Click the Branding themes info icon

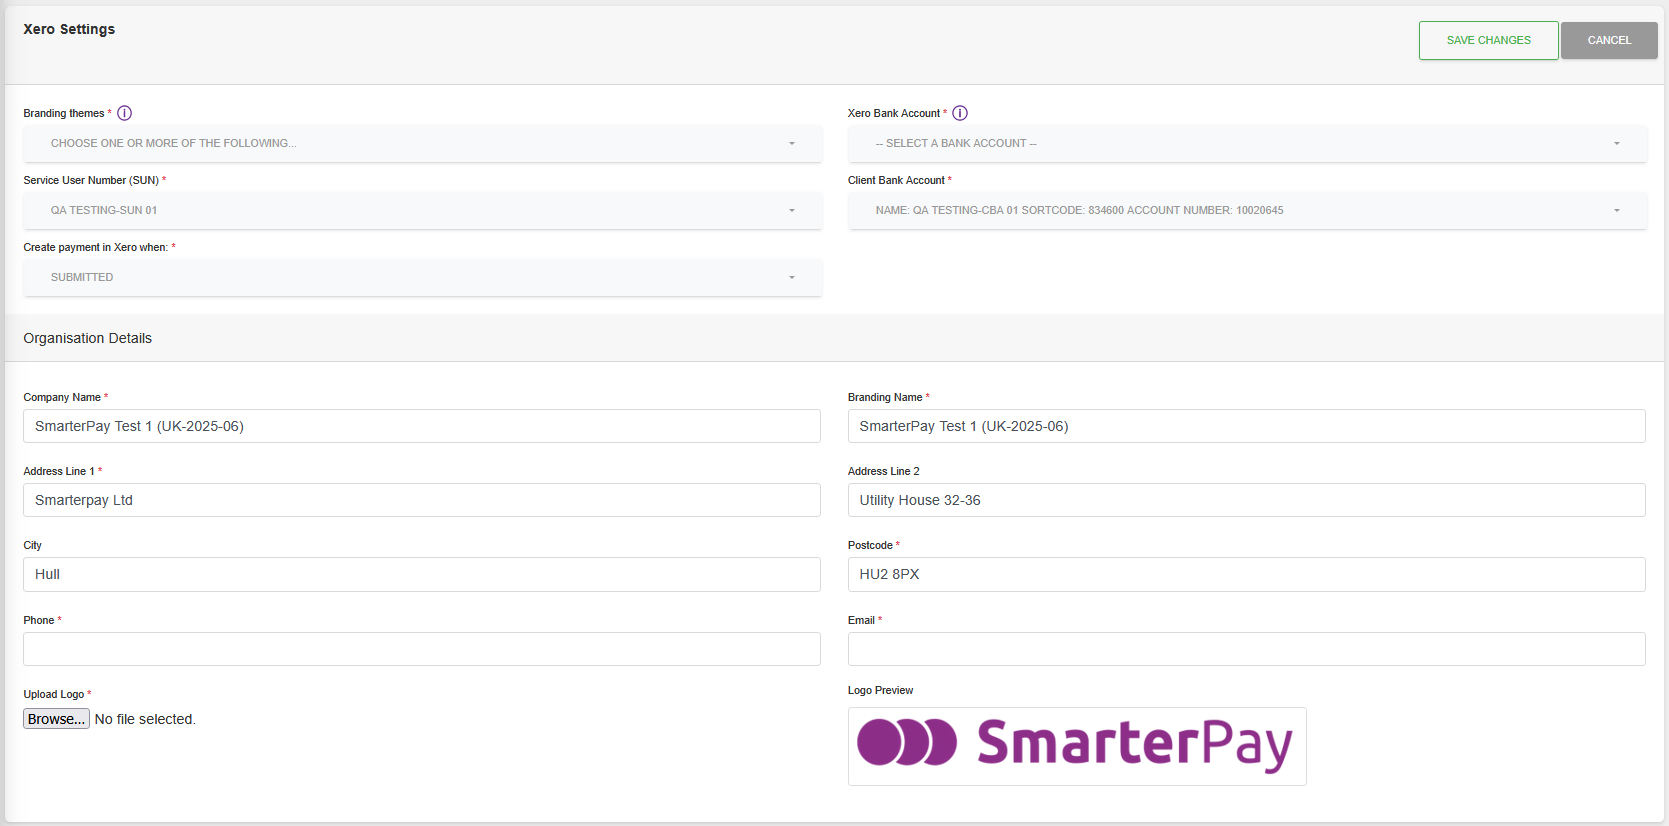click(124, 113)
